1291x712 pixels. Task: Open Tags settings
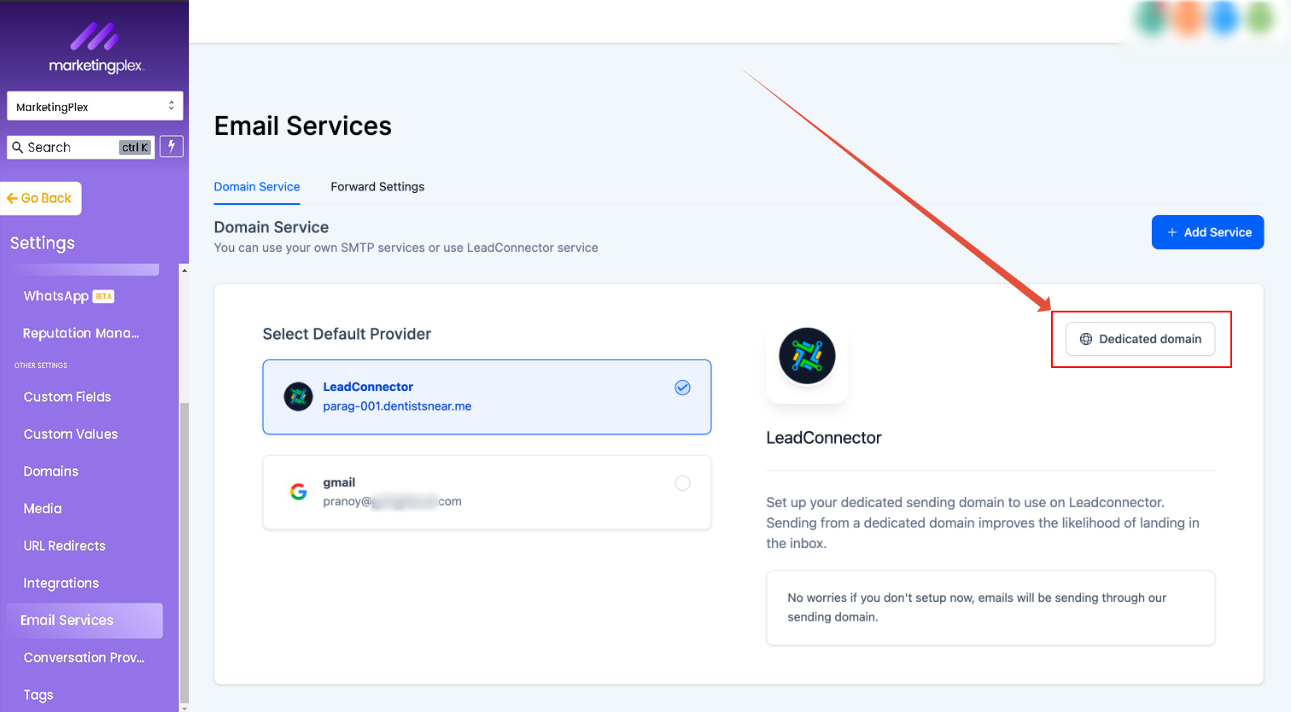click(38, 695)
